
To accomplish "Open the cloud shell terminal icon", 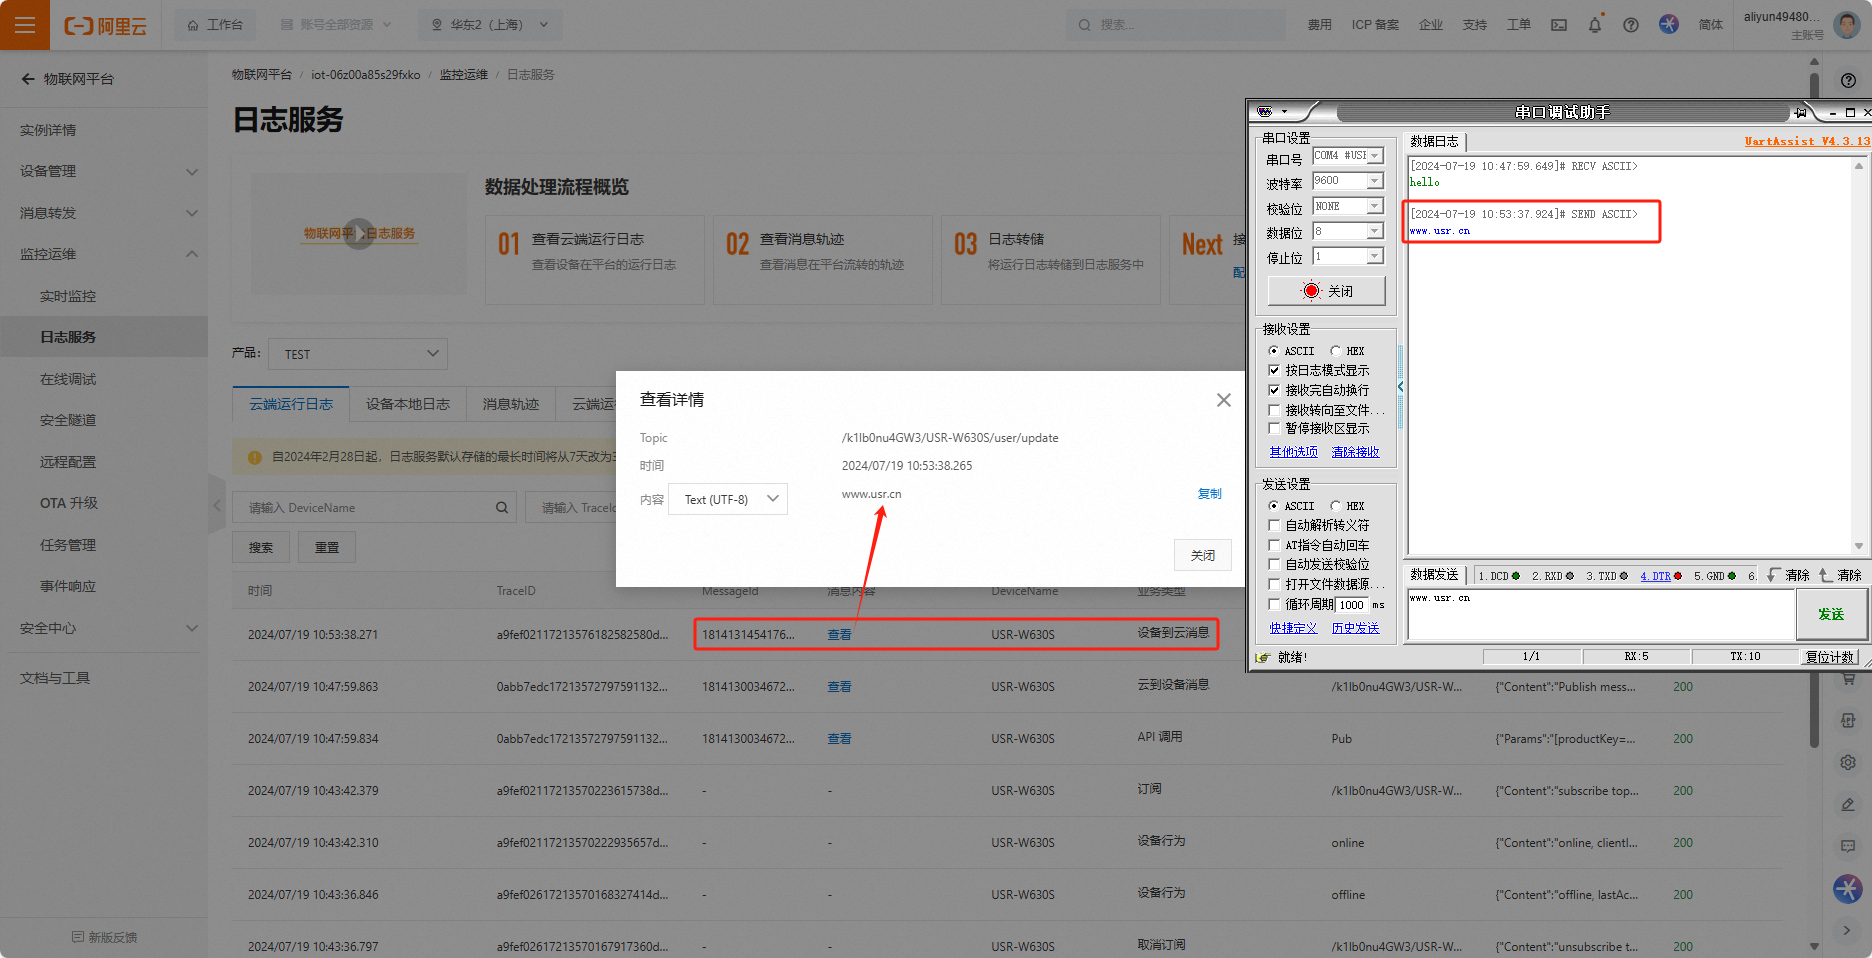I will [x=1558, y=25].
